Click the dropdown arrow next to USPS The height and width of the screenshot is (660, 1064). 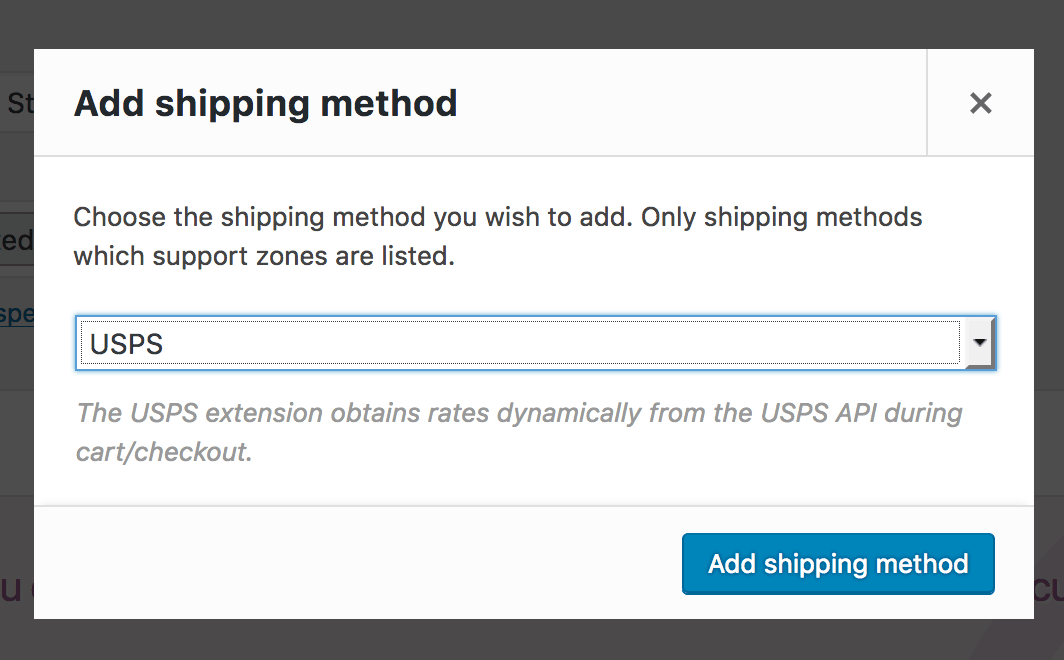978,343
